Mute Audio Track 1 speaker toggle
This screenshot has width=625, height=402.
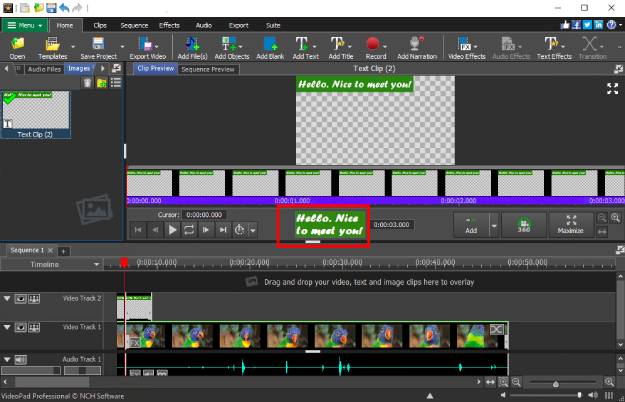click(x=21, y=360)
